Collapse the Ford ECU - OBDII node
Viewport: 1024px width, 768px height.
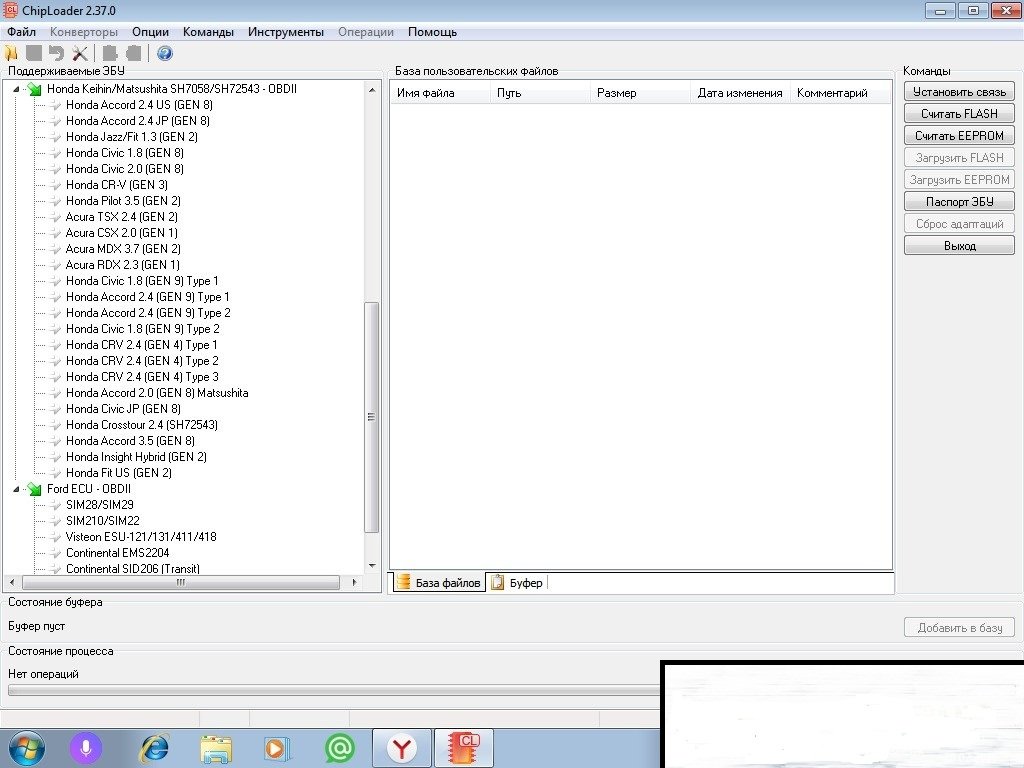click(x=17, y=489)
